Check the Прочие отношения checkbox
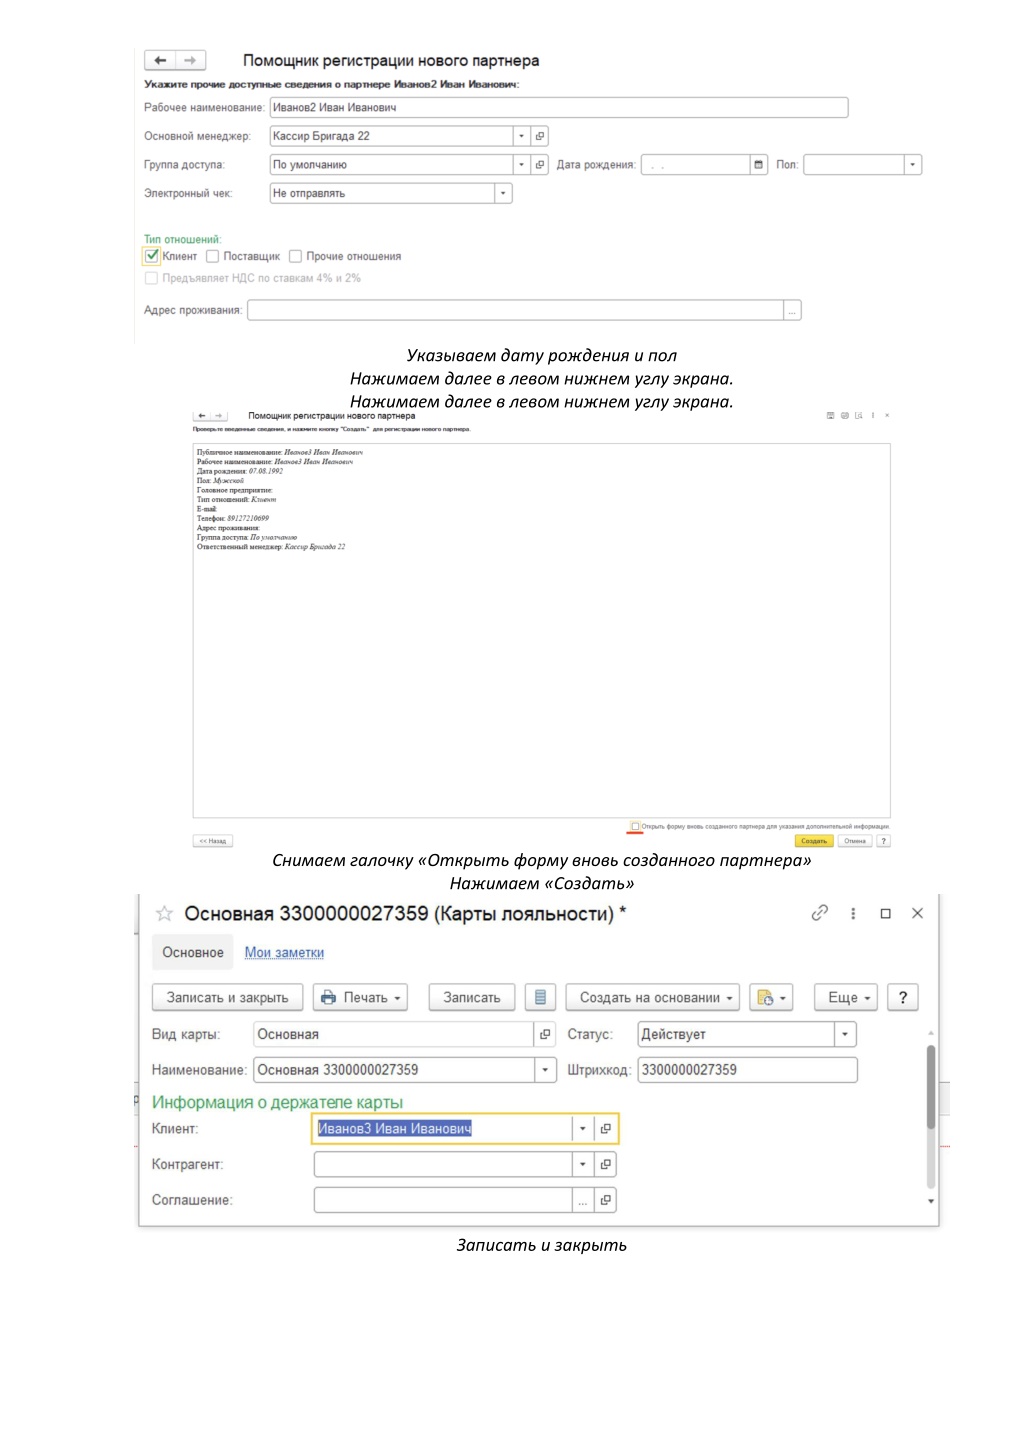The height and width of the screenshot is (1447, 1023). (x=295, y=256)
